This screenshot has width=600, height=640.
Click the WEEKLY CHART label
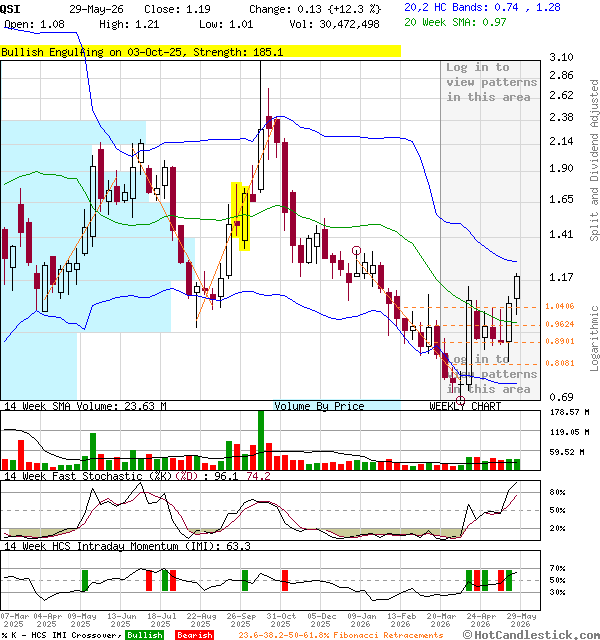(465, 406)
